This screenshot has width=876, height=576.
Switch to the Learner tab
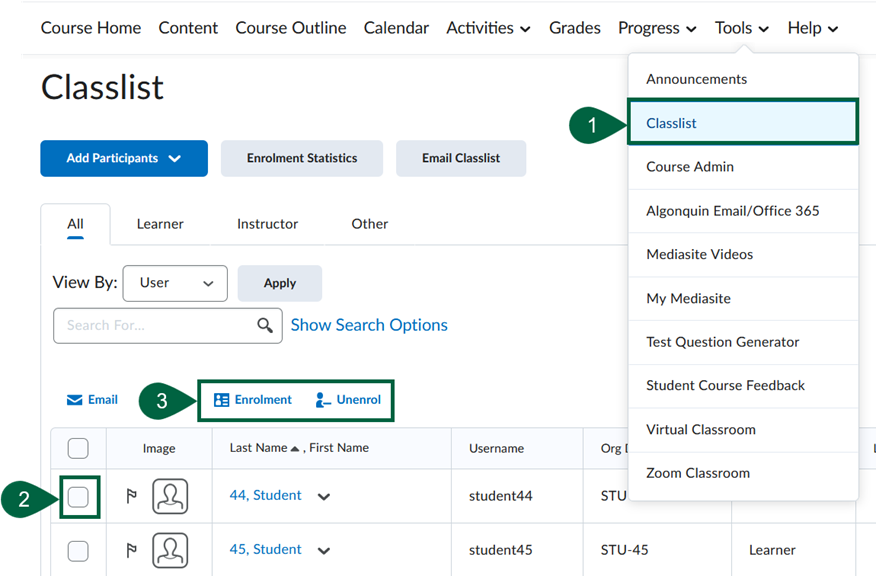[x=159, y=224]
